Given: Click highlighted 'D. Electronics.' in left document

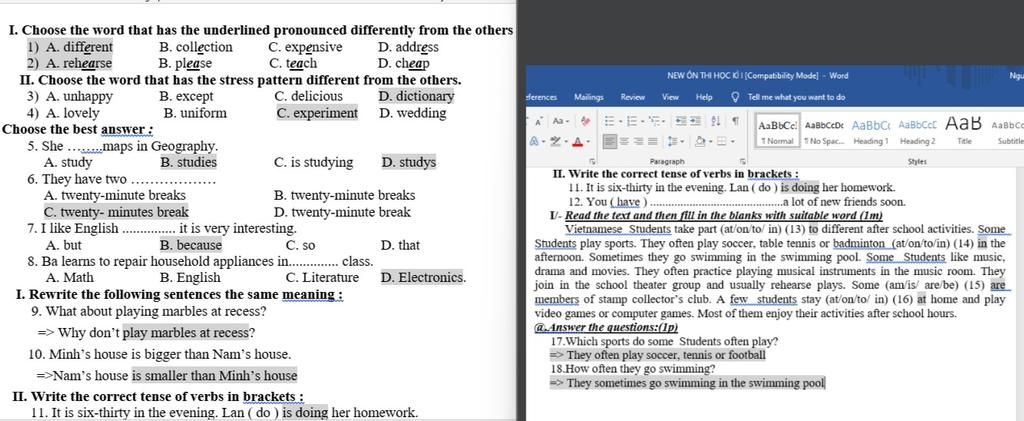Looking at the screenshot, I should [423, 277].
